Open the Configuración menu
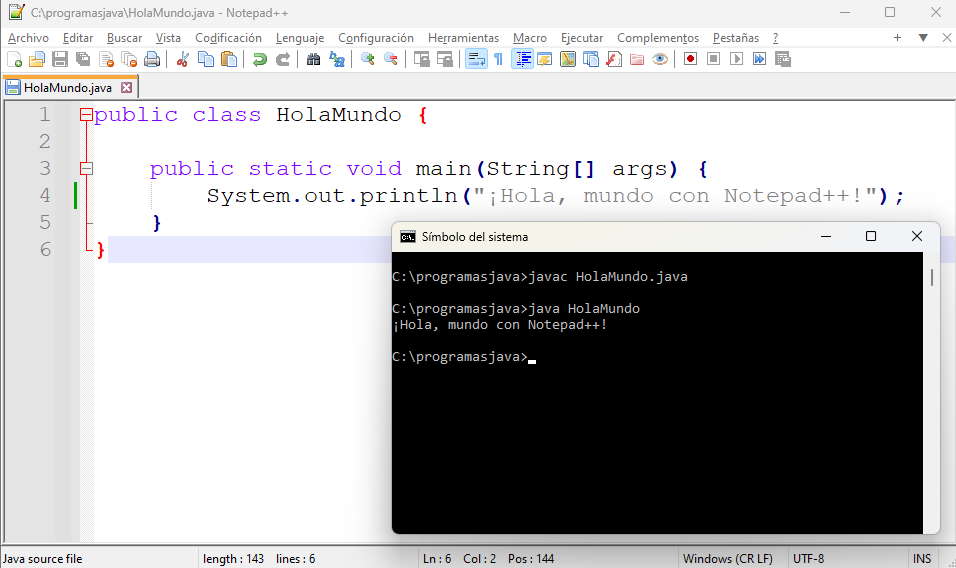Viewport: 956px width, 568px height. coord(376,38)
